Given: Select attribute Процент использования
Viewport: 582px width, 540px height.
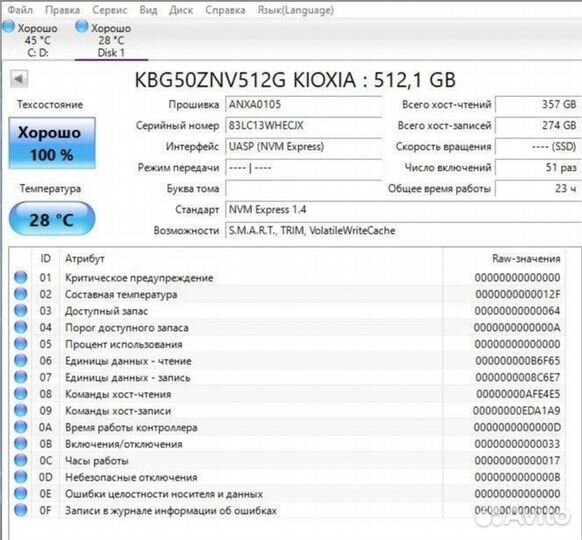Looking at the screenshot, I should 124,344.
